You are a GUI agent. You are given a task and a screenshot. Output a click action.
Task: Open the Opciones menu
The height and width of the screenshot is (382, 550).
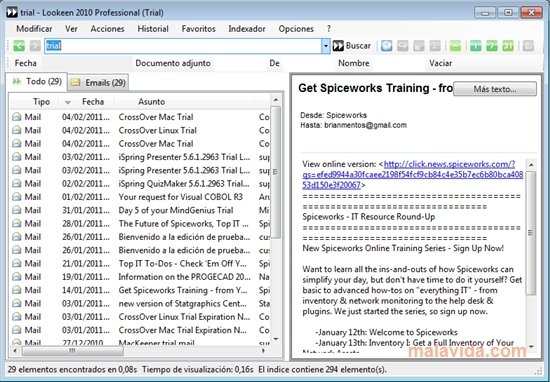(296, 29)
